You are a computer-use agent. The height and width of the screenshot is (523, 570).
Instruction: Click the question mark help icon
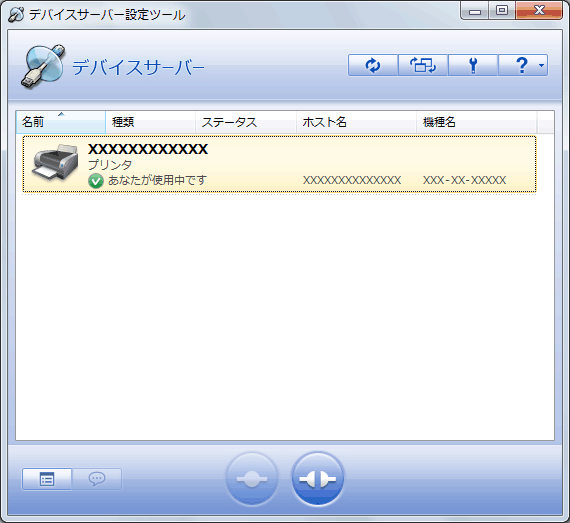point(522,65)
